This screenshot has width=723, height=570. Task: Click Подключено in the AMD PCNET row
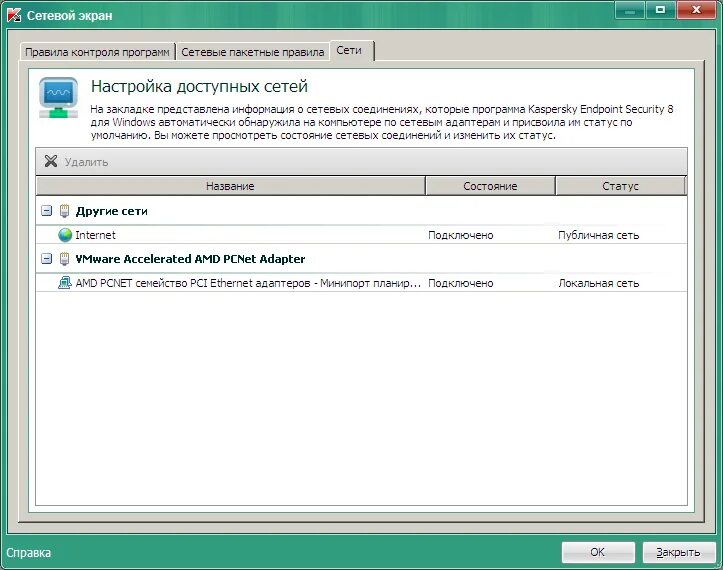(x=461, y=283)
